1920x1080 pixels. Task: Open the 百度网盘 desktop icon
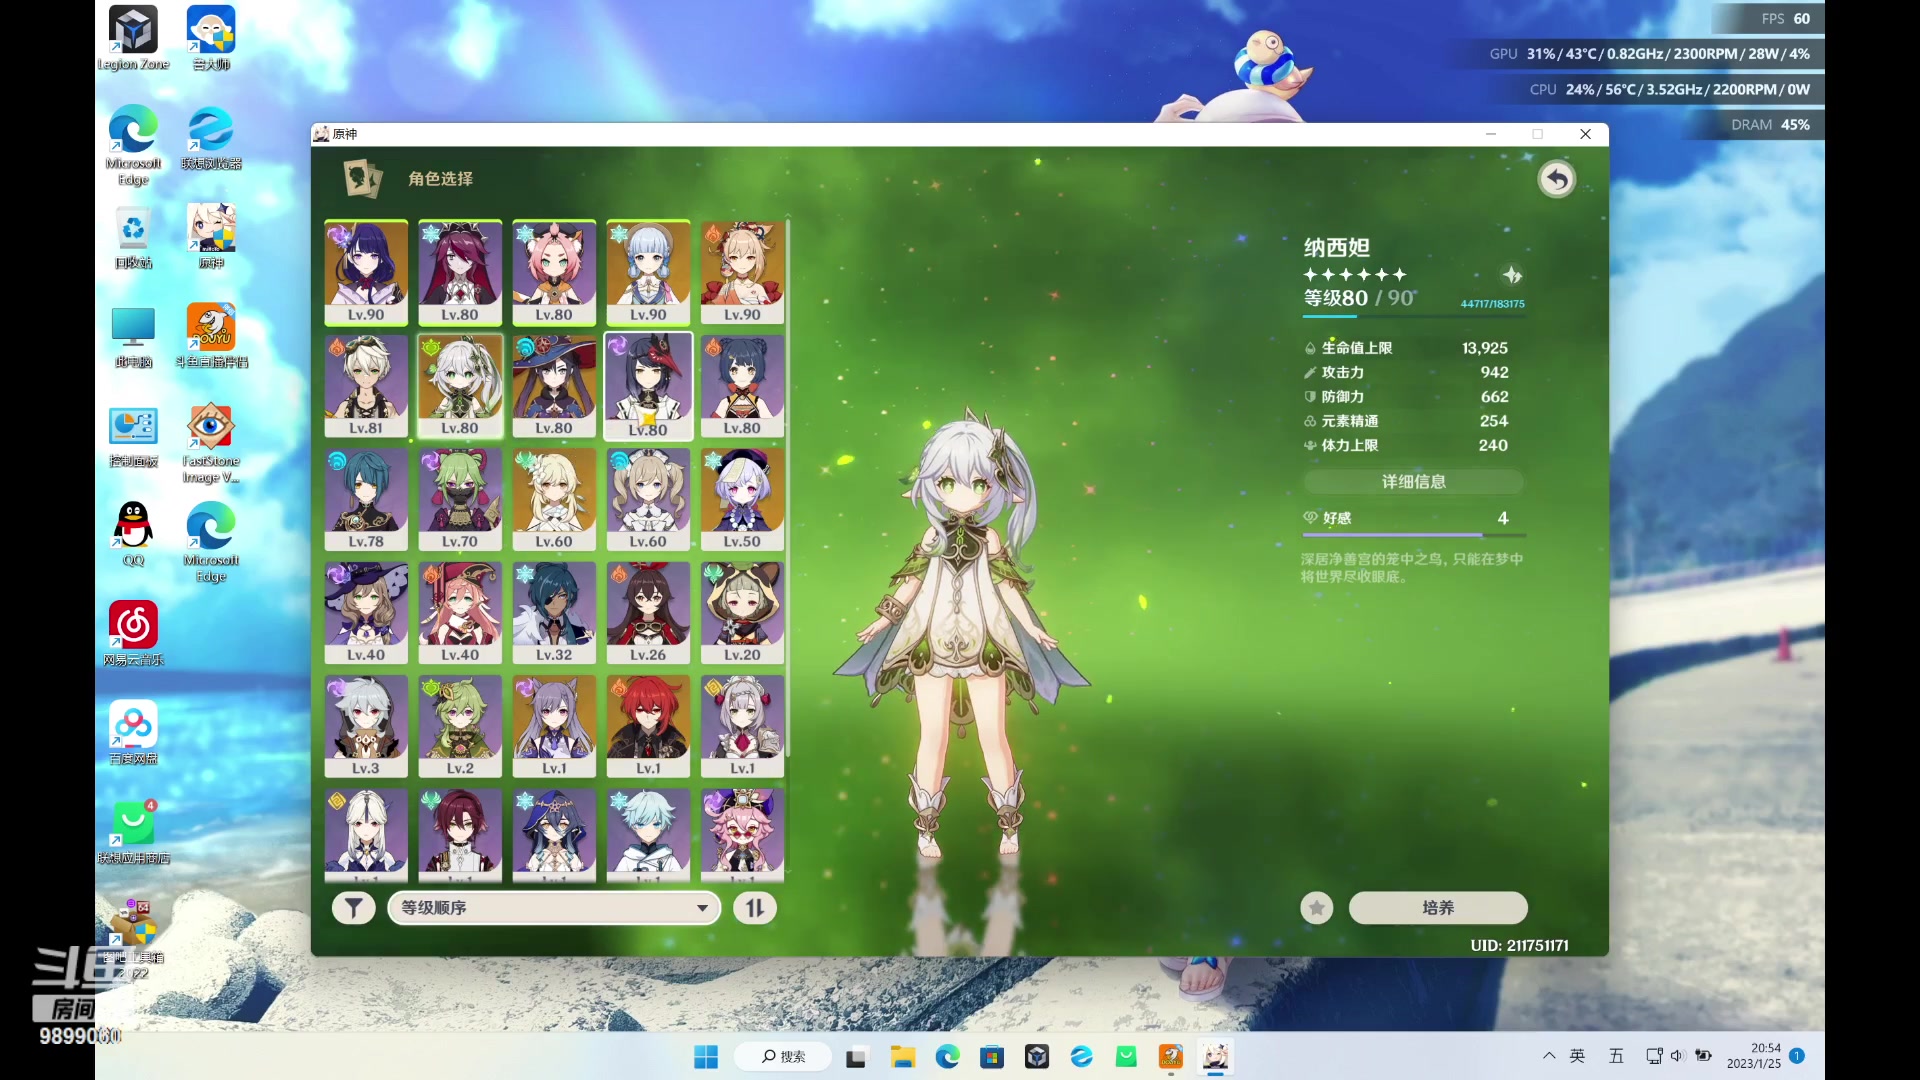click(x=133, y=733)
